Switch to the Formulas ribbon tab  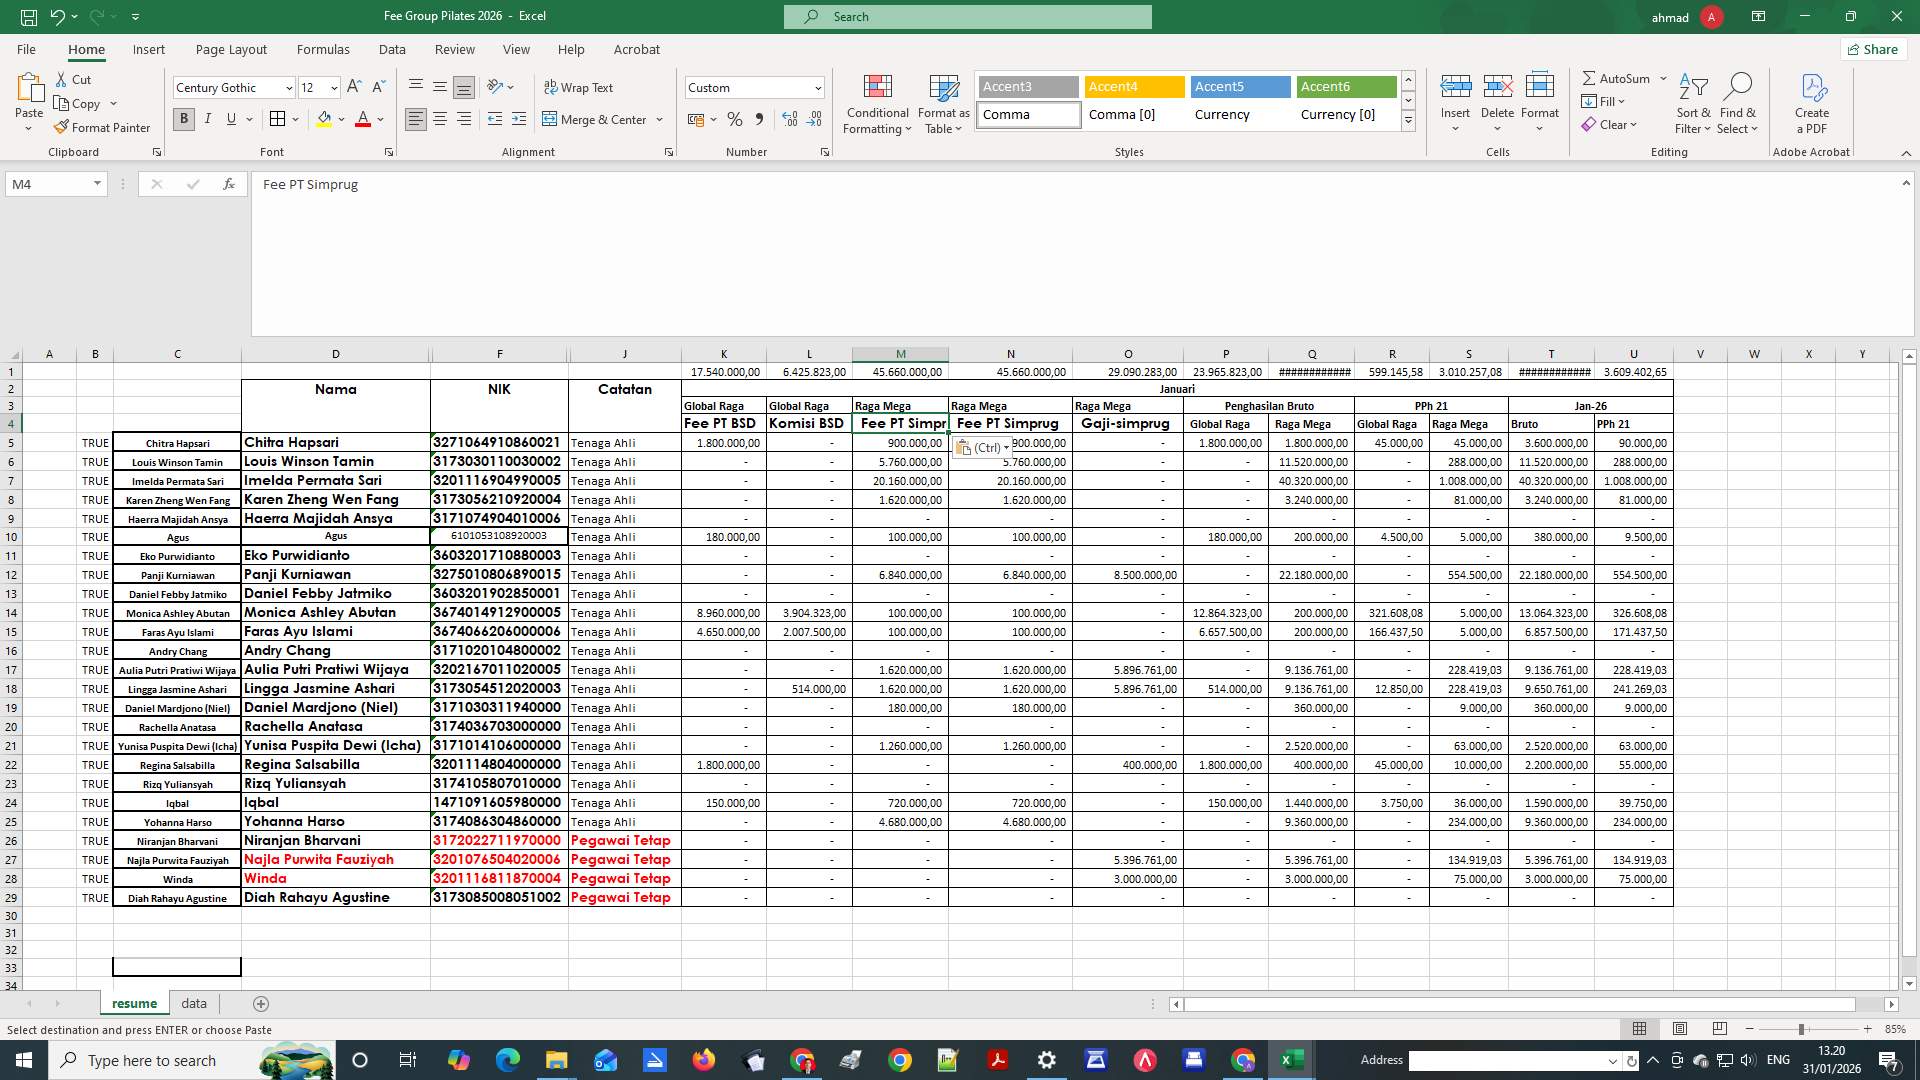click(x=323, y=49)
